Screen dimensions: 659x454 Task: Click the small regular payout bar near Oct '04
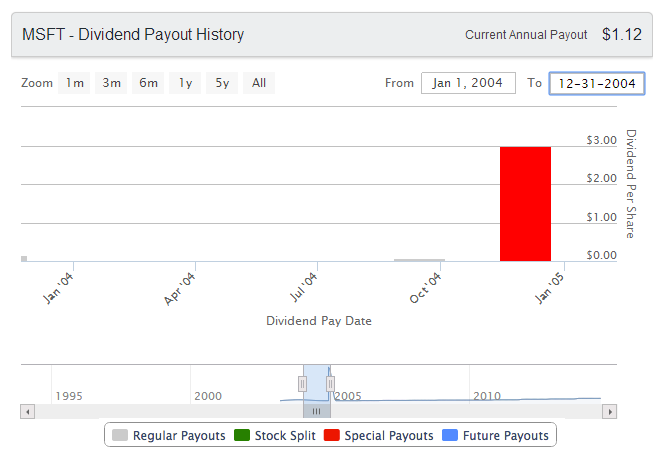(419, 260)
